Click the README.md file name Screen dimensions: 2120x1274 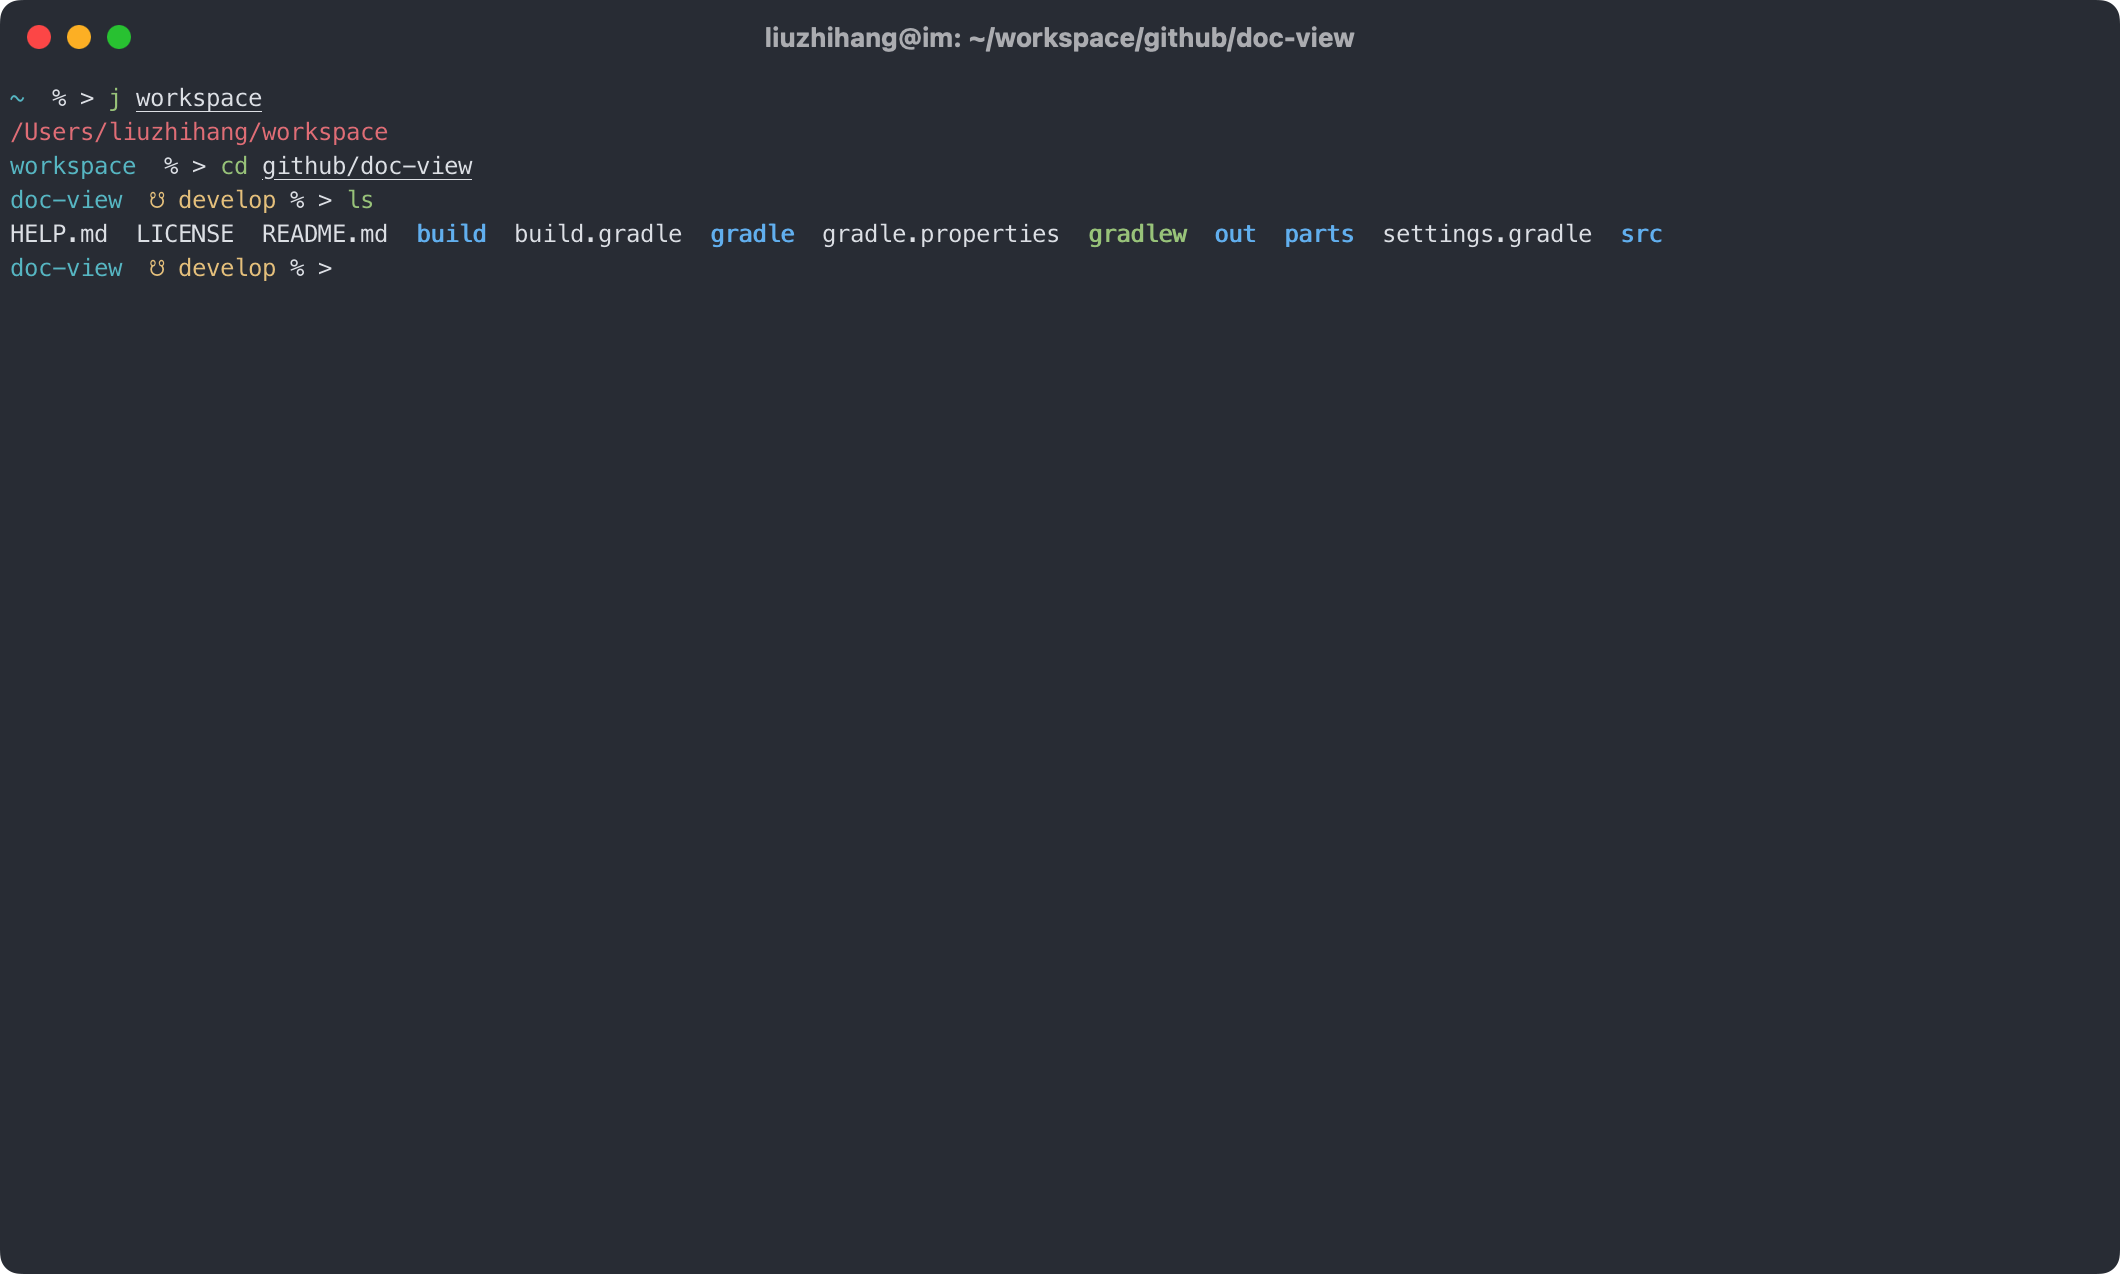coord(325,234)
